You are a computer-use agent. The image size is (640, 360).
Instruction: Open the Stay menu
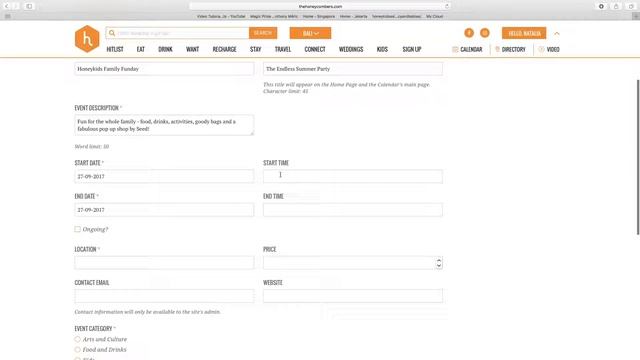click(256, 49)
